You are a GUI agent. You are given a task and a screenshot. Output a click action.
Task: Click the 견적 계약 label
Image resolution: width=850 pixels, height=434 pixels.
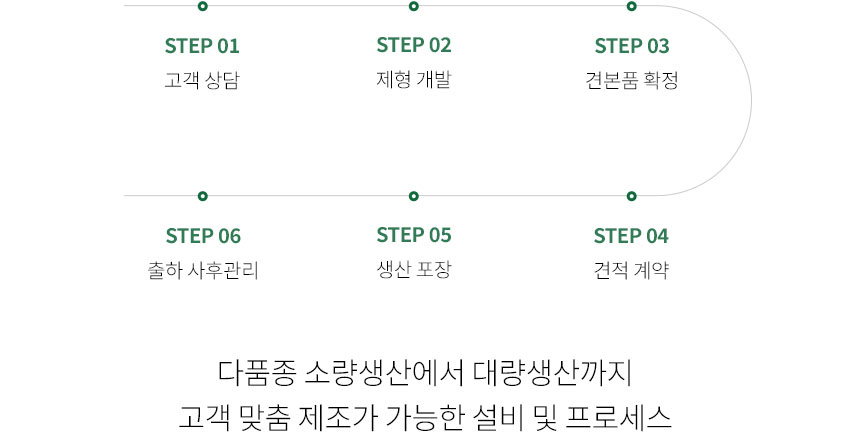pos(631,270)
